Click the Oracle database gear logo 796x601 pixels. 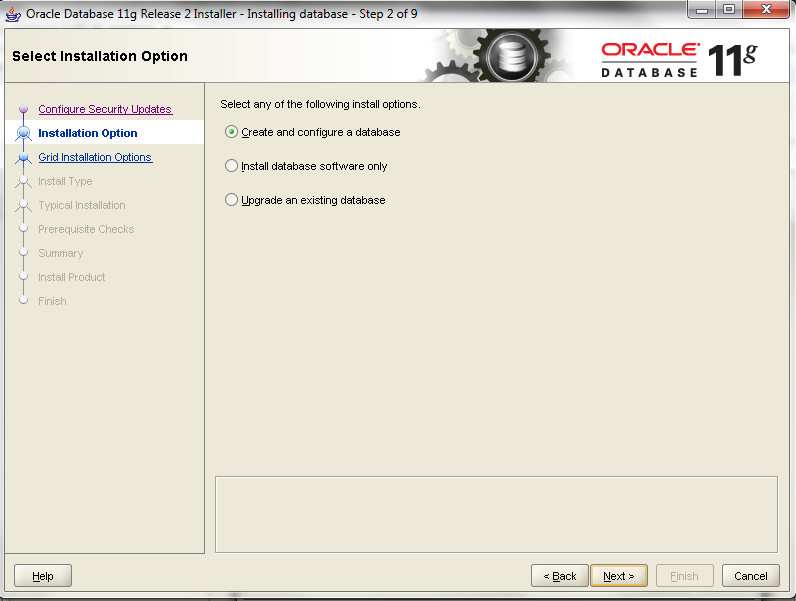pyautogui.click(x=512, y=56)
